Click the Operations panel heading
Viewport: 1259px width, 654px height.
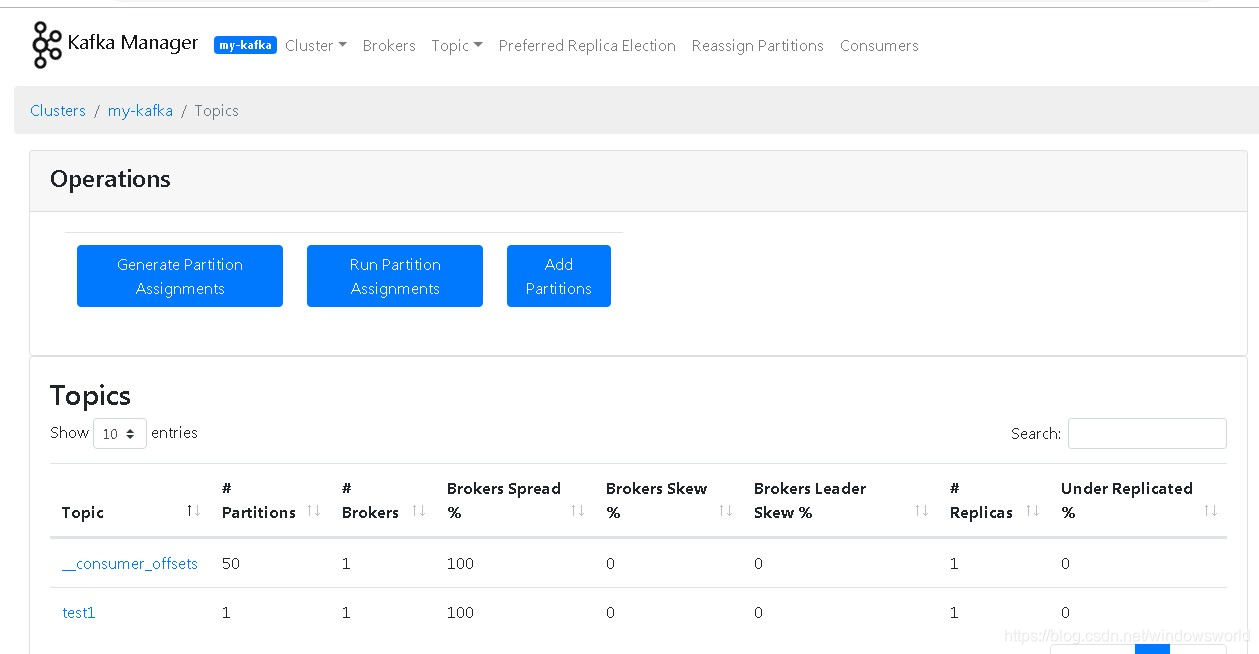110,179
